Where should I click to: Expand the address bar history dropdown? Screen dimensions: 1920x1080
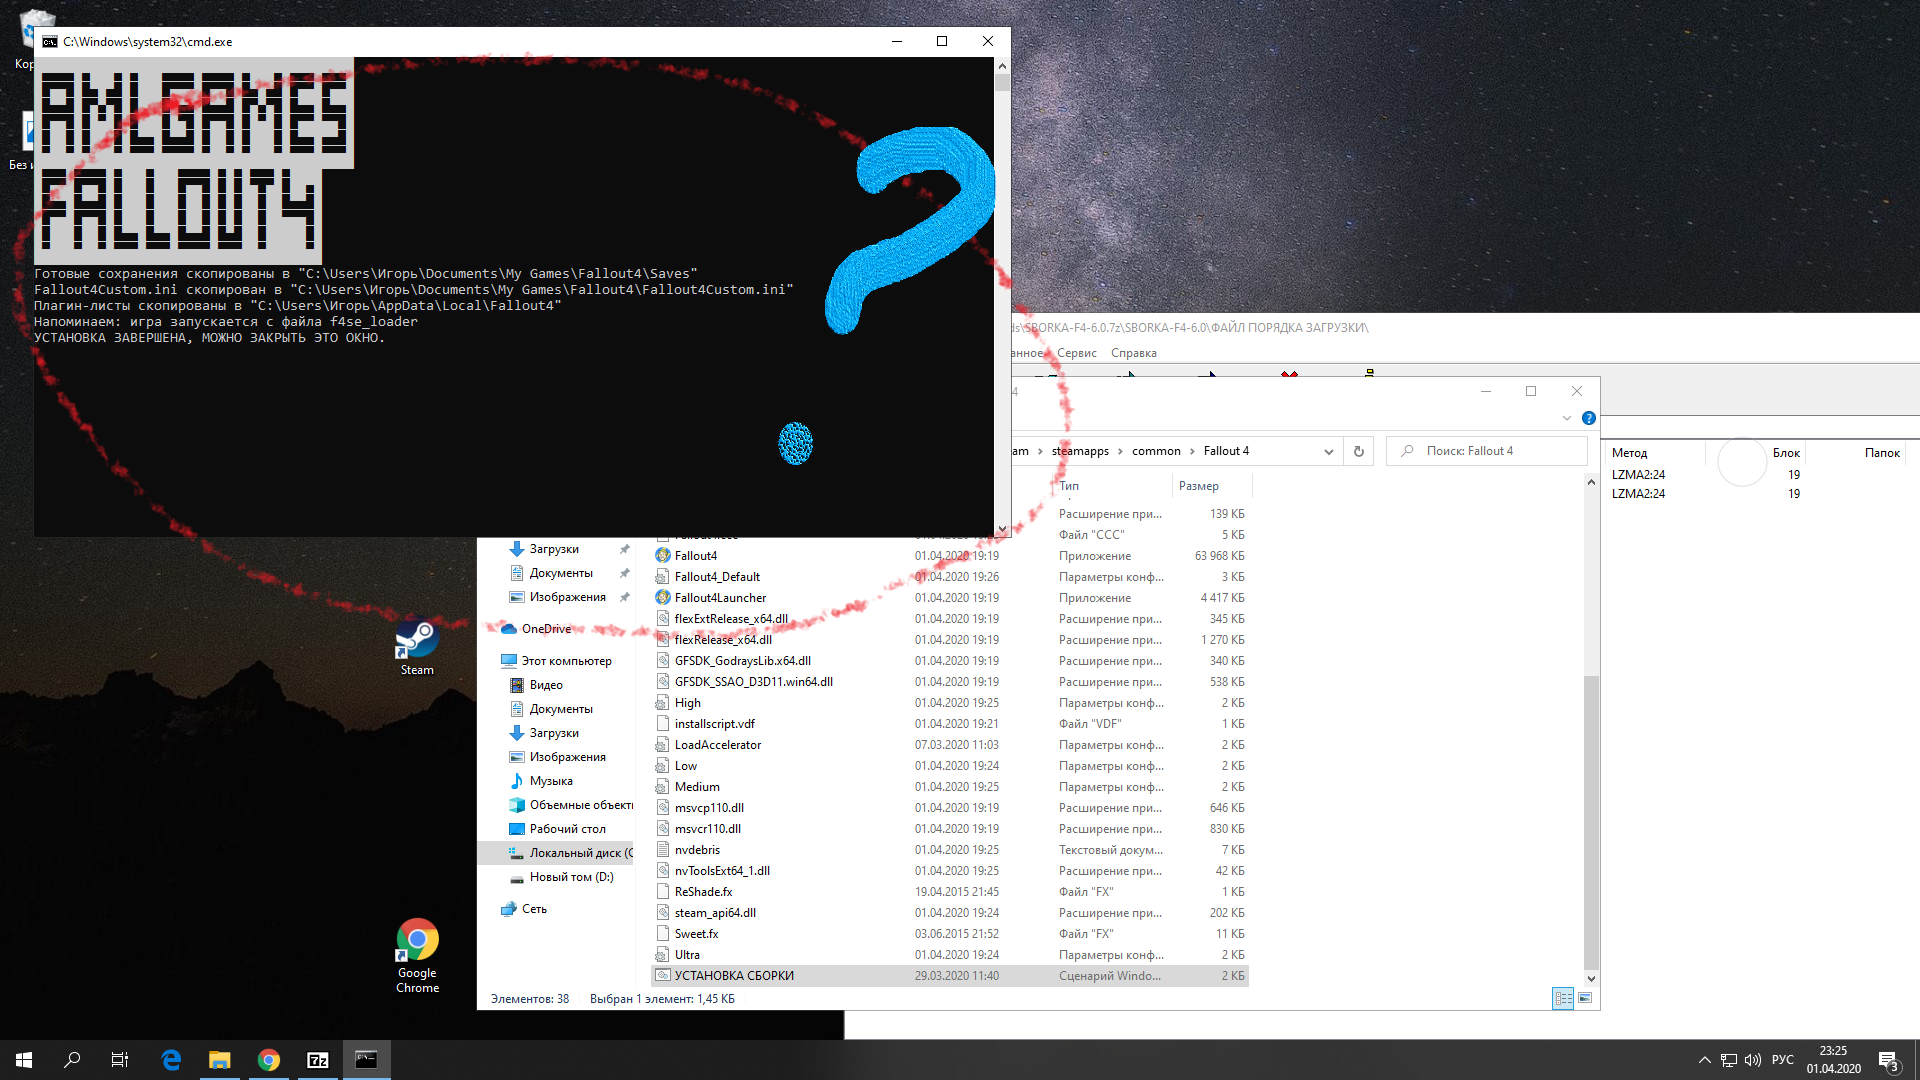tap(1328, 451)
